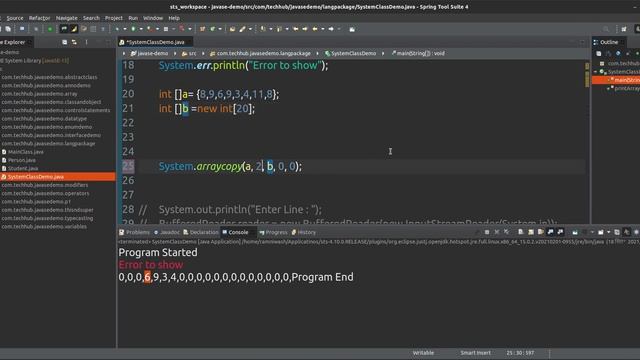Click the green Run button in the main toolbar

pyautogui.click(x=133, y=29)
